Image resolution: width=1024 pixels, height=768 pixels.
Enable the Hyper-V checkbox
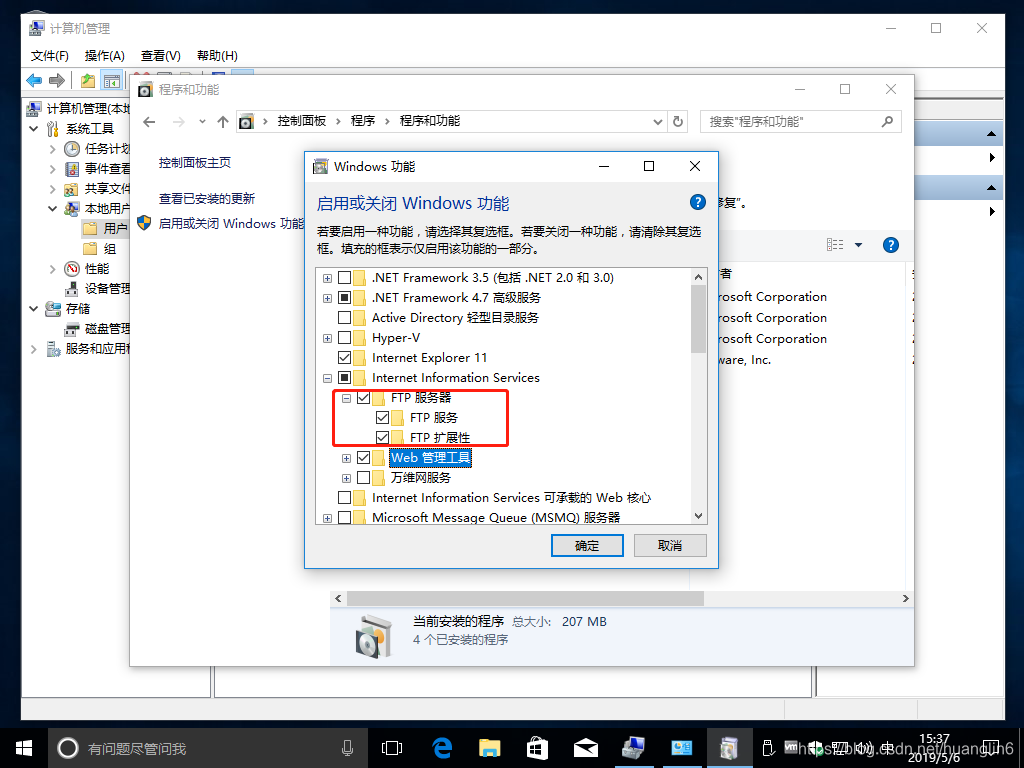344,338
